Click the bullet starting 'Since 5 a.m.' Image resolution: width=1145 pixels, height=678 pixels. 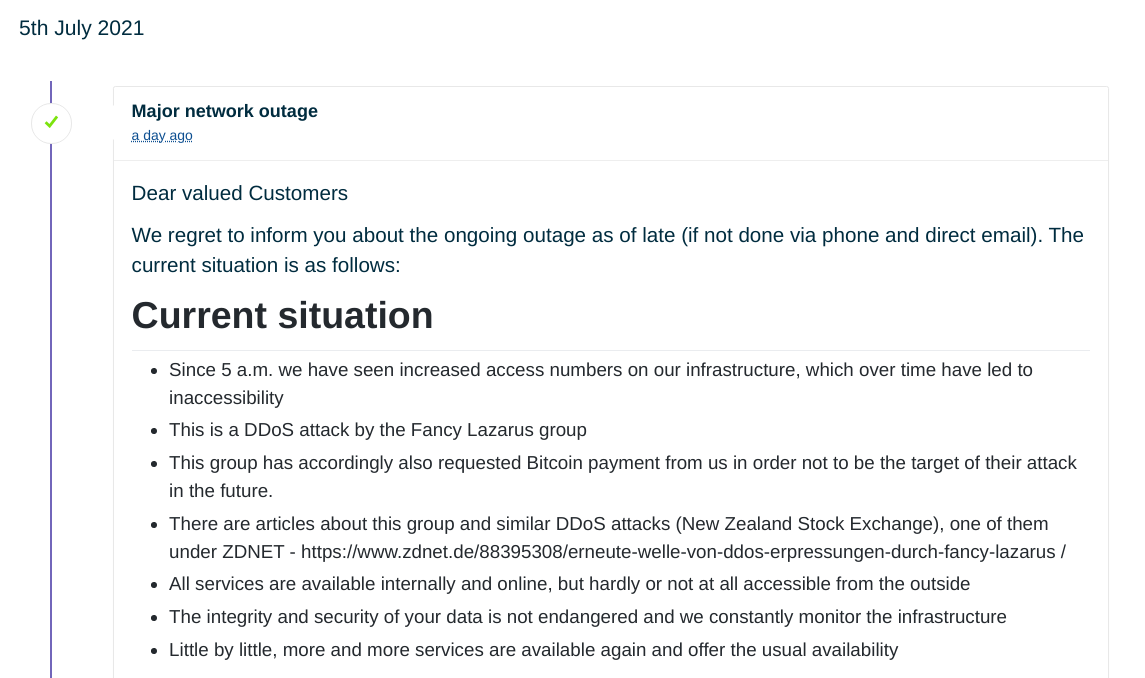[601, 384]
